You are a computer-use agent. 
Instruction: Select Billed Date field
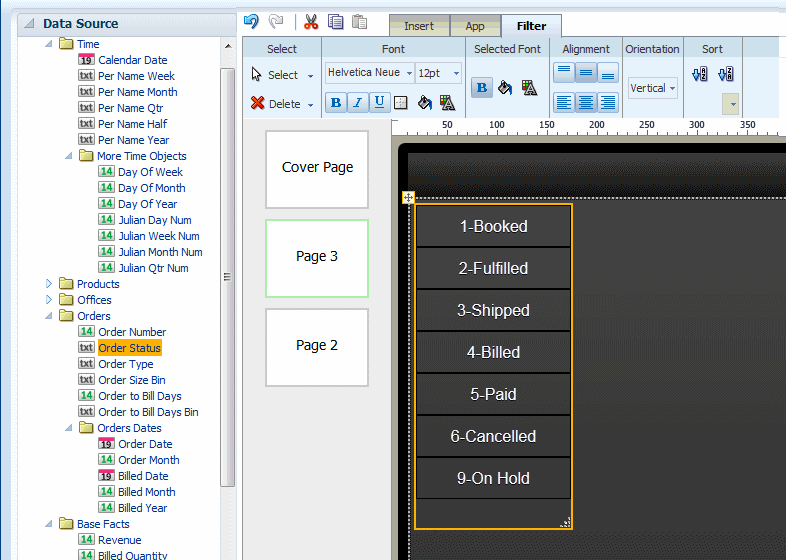pyautogui.click(x=143, y=476)
